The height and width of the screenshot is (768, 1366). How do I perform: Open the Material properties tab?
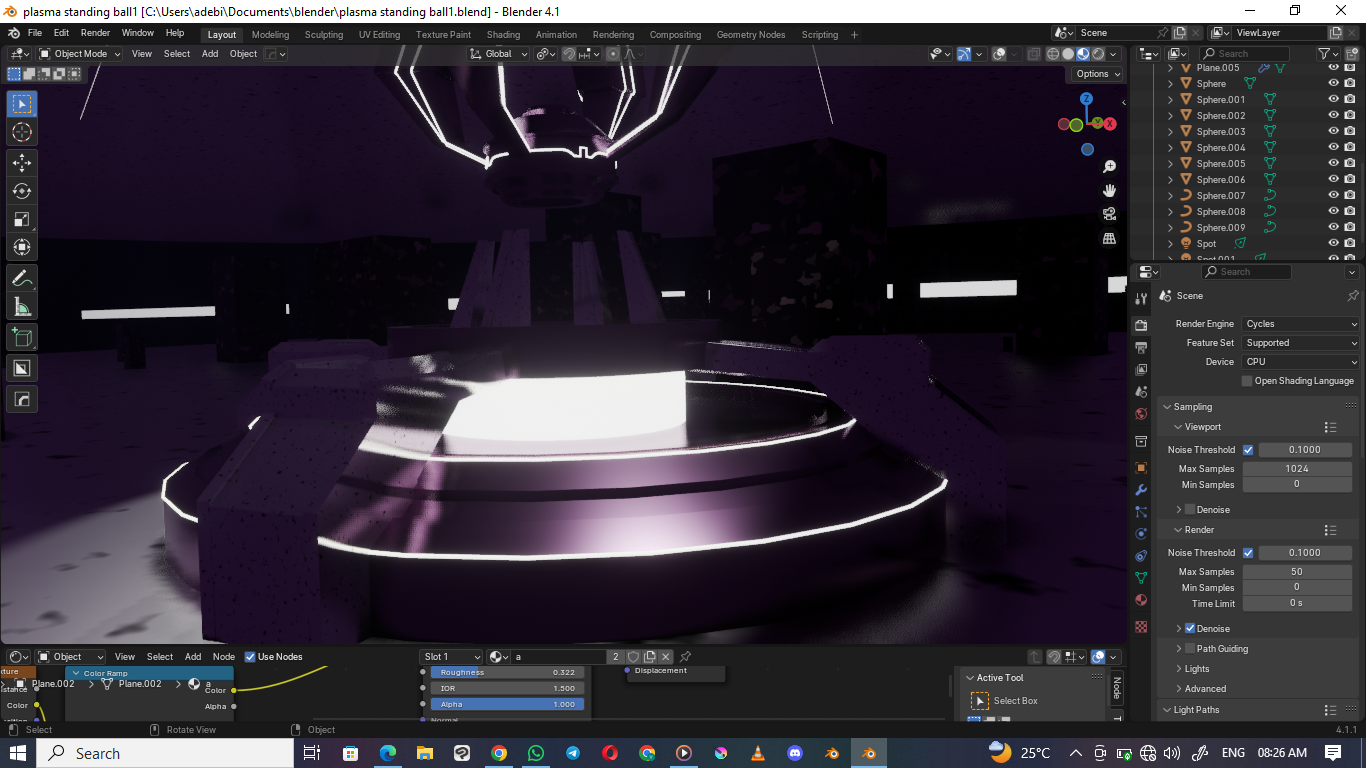(1141, 600)
